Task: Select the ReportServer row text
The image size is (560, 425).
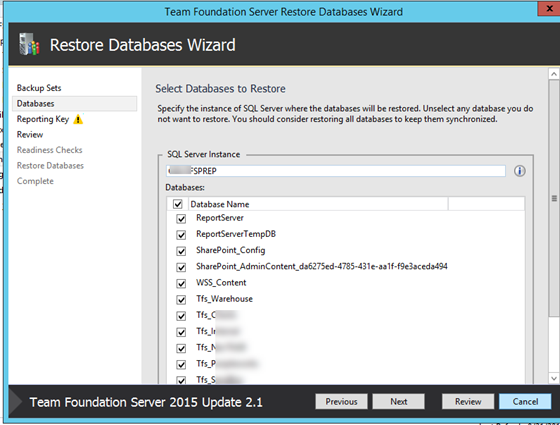Action: coord(220,218)
